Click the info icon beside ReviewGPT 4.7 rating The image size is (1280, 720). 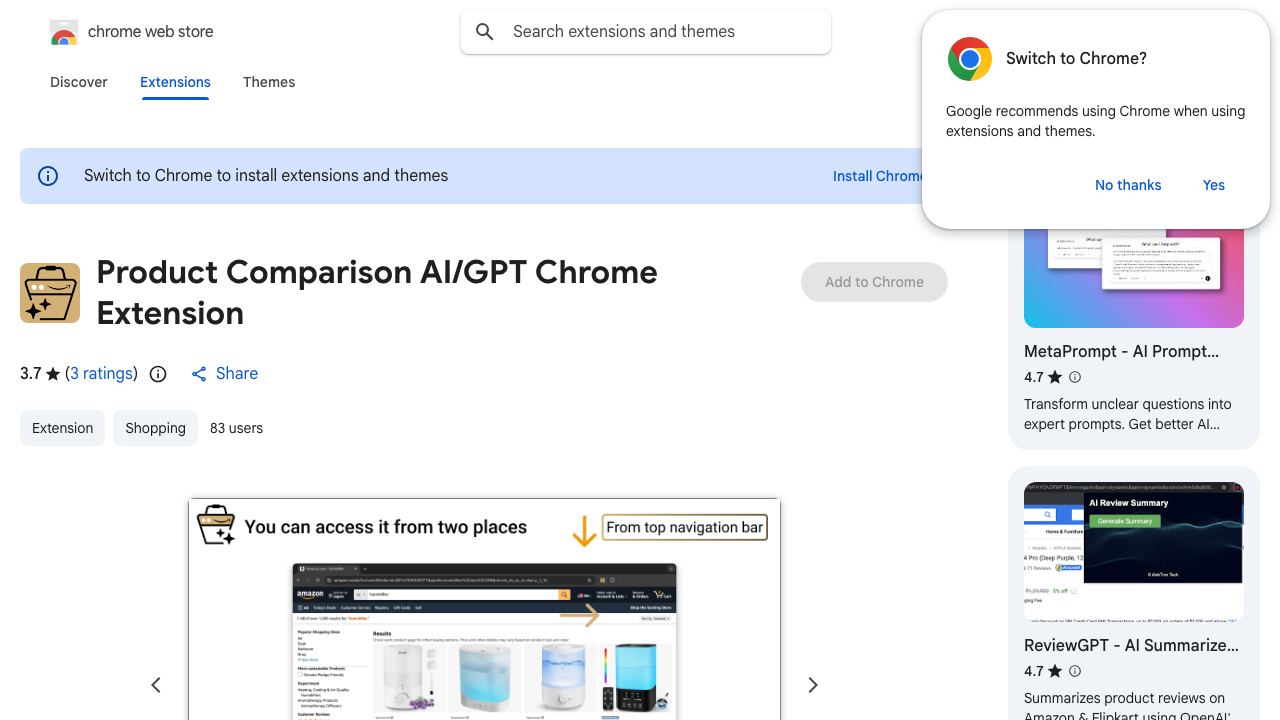[x=1075, y=671]
